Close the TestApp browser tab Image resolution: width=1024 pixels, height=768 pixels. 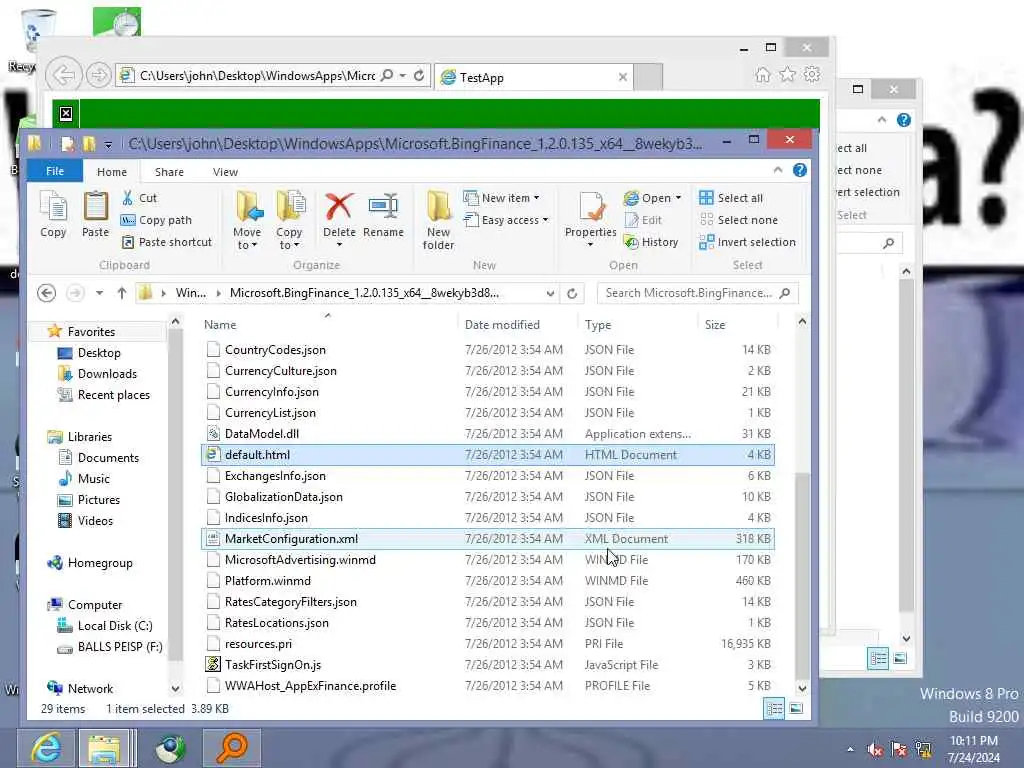pos(623,77)
